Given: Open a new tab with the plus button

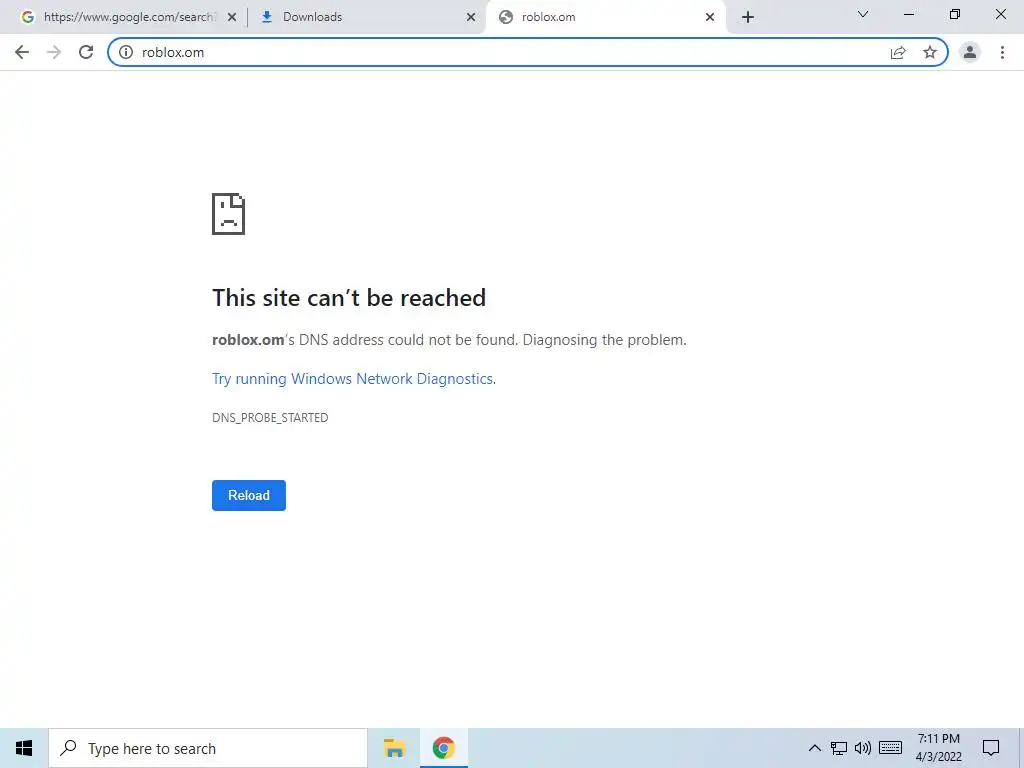Looking at the screenshot, I should (748, 17).
